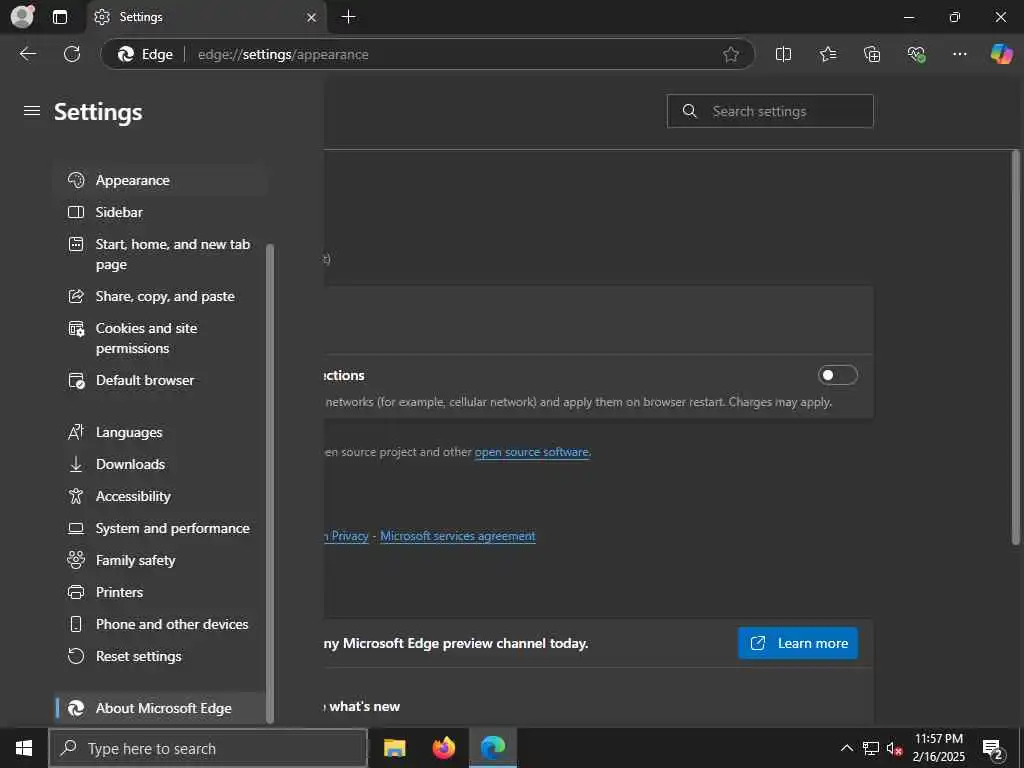Screen dimensions: 1024x768
Task: Open the Collections icon
Action: (x=872, y=54)
